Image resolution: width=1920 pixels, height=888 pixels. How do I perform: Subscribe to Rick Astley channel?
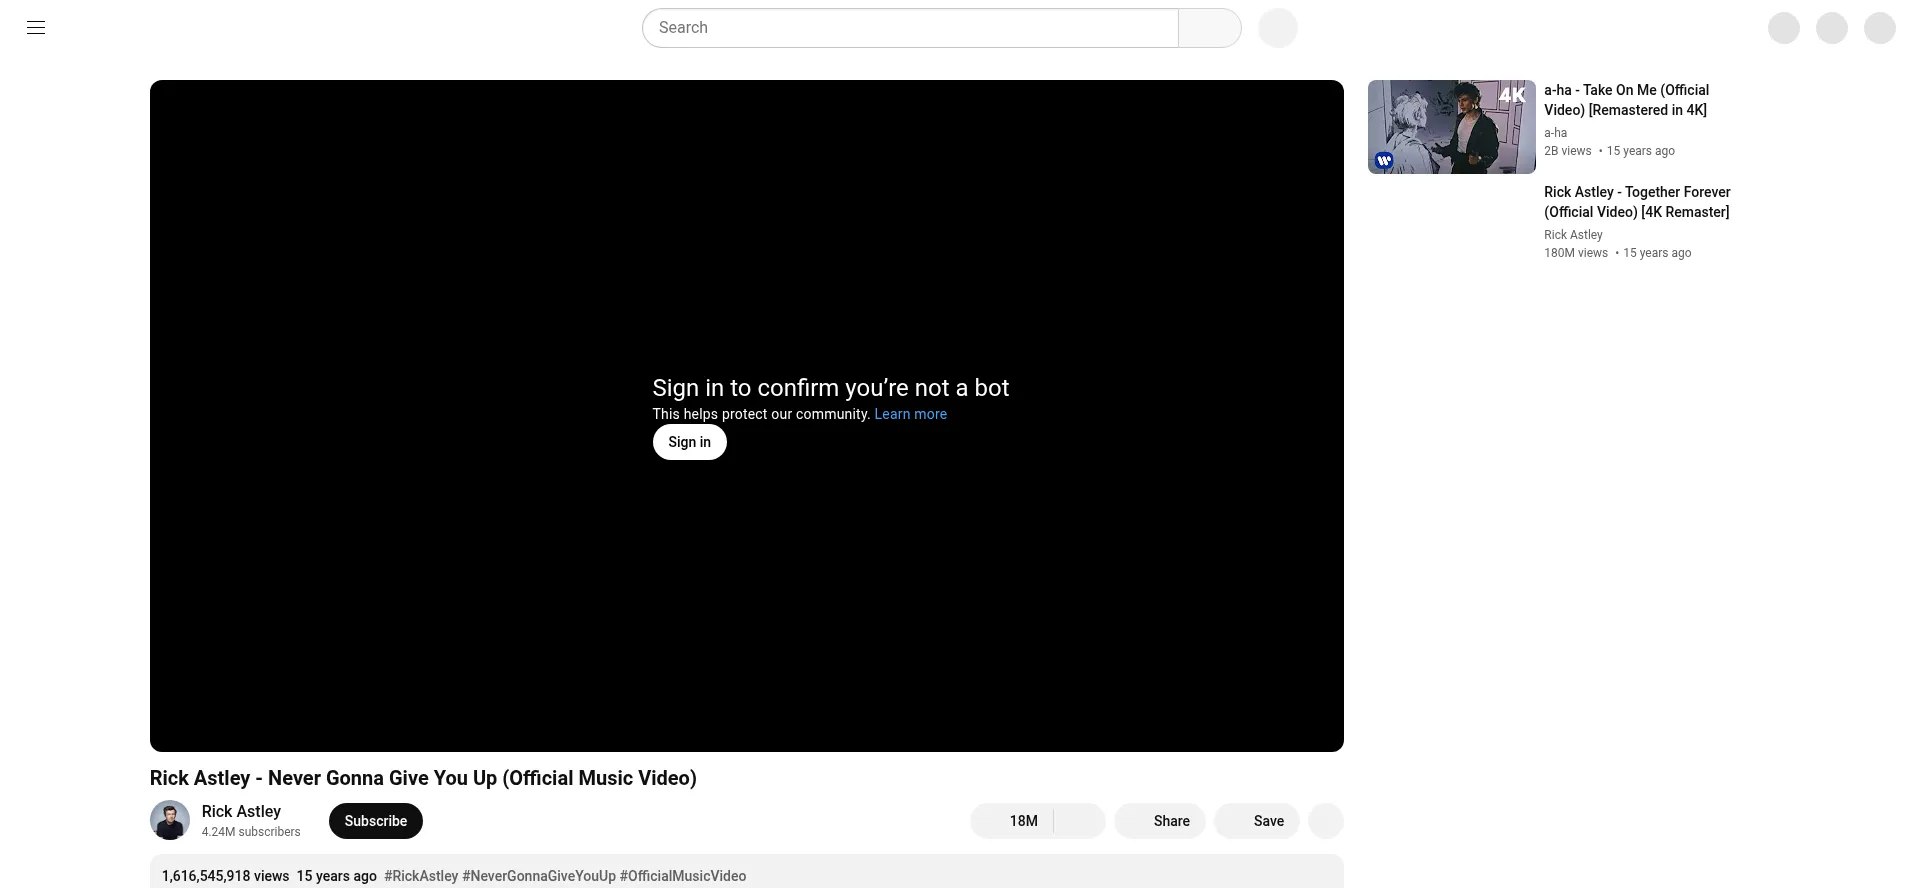[x=376, y=821]
